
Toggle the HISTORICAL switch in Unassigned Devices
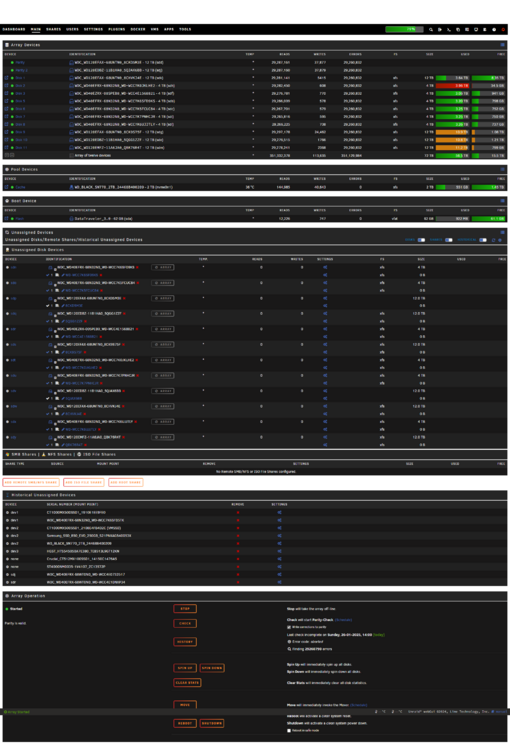(x=483, y=240)
